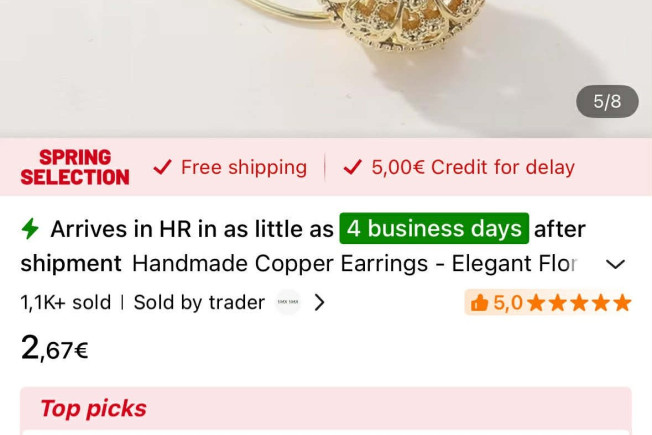This screenshot has width=652, height=435.
Task: Tap the five orange stars rating
Action: pos(579,302)
